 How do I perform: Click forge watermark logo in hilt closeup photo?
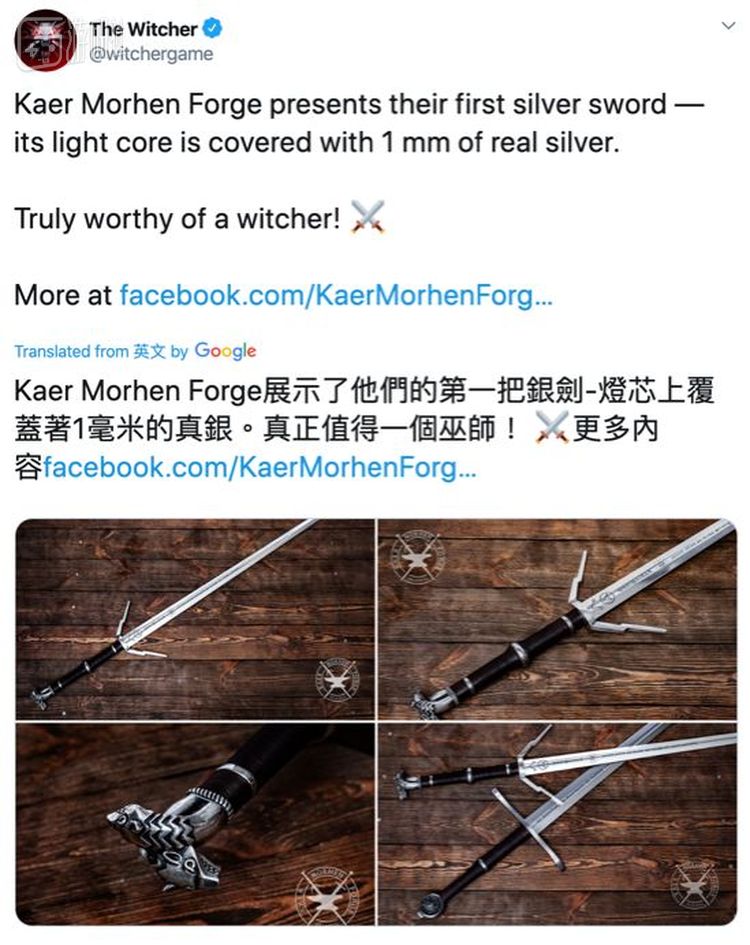[417, 557]
